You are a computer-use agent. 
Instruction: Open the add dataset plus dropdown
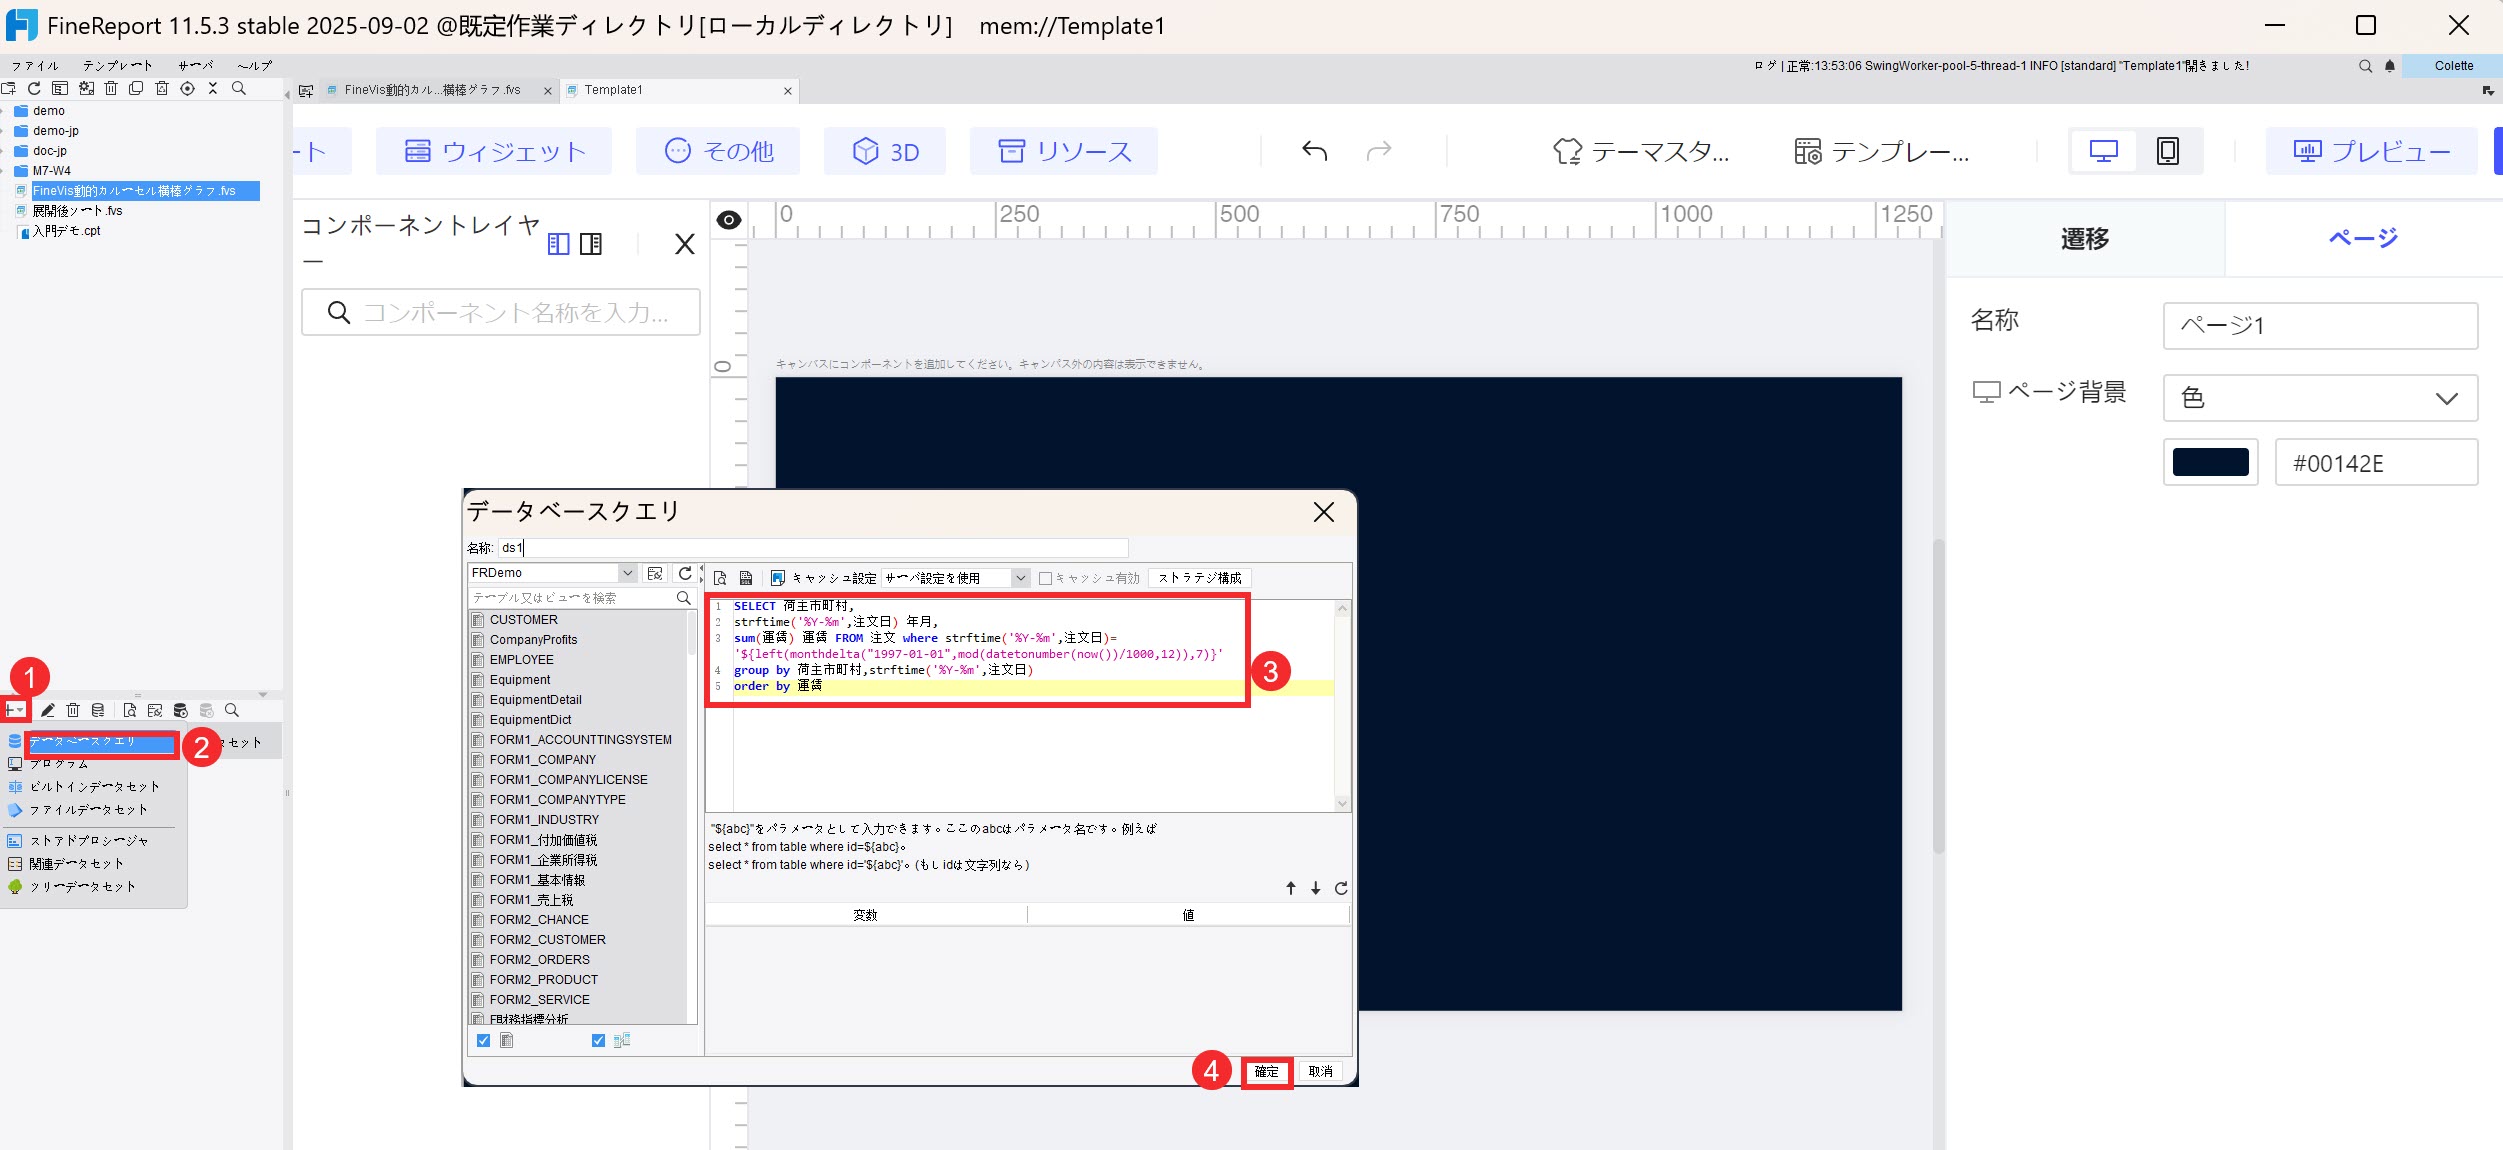click(16, 710)
